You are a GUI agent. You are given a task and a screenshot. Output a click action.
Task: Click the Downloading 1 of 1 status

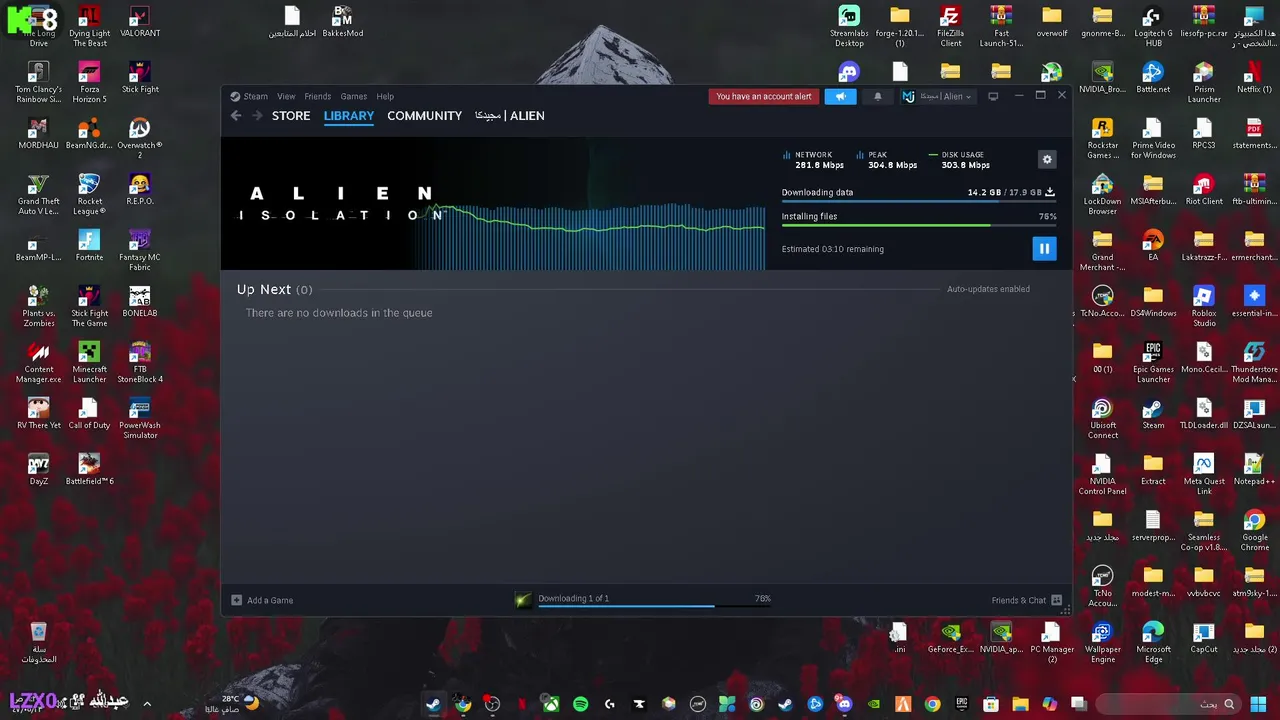(x=573, y=598)
